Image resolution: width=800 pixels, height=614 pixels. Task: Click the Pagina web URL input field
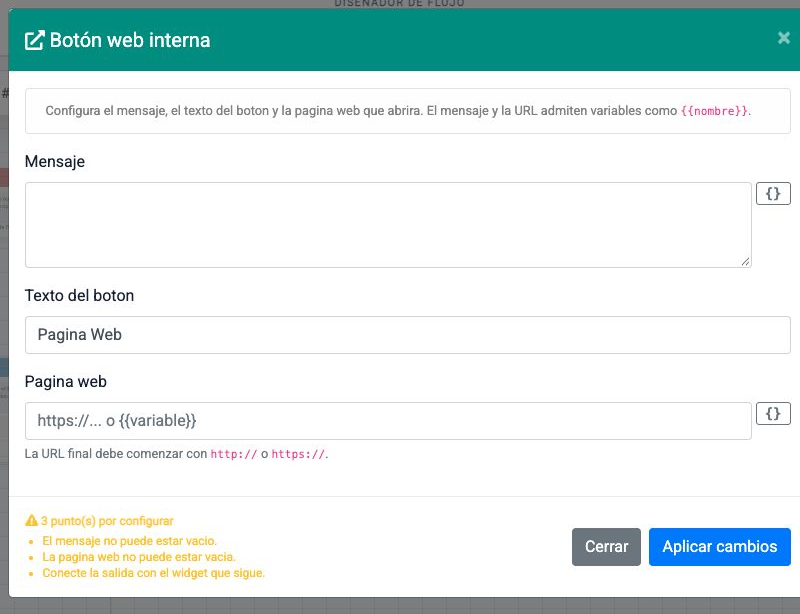388,421
